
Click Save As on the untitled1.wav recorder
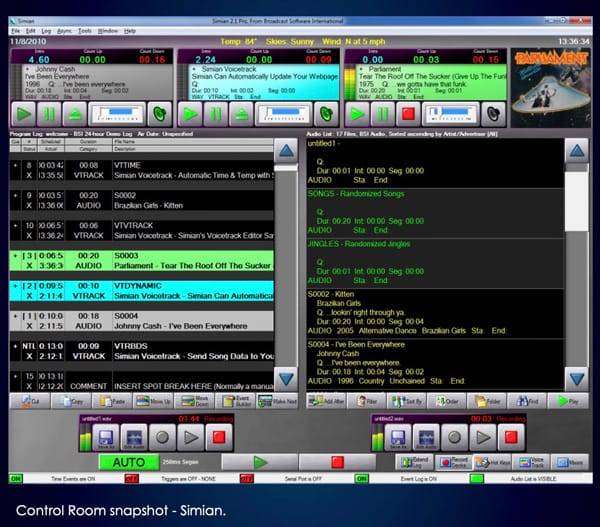click(x=106, y=437)
